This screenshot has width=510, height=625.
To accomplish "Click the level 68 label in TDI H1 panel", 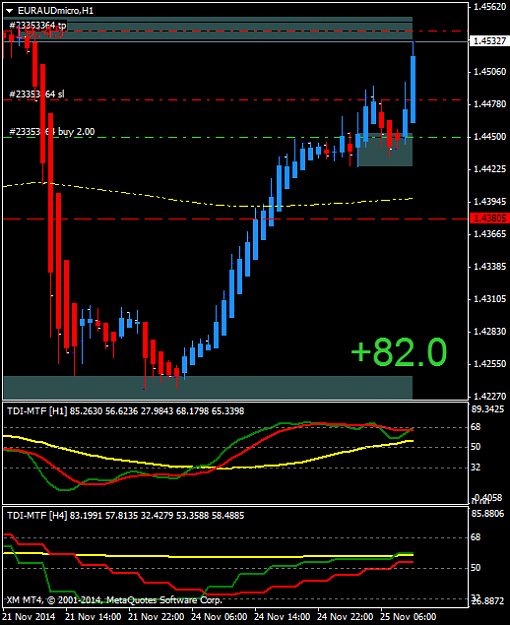I will click(x=476, y=427).
